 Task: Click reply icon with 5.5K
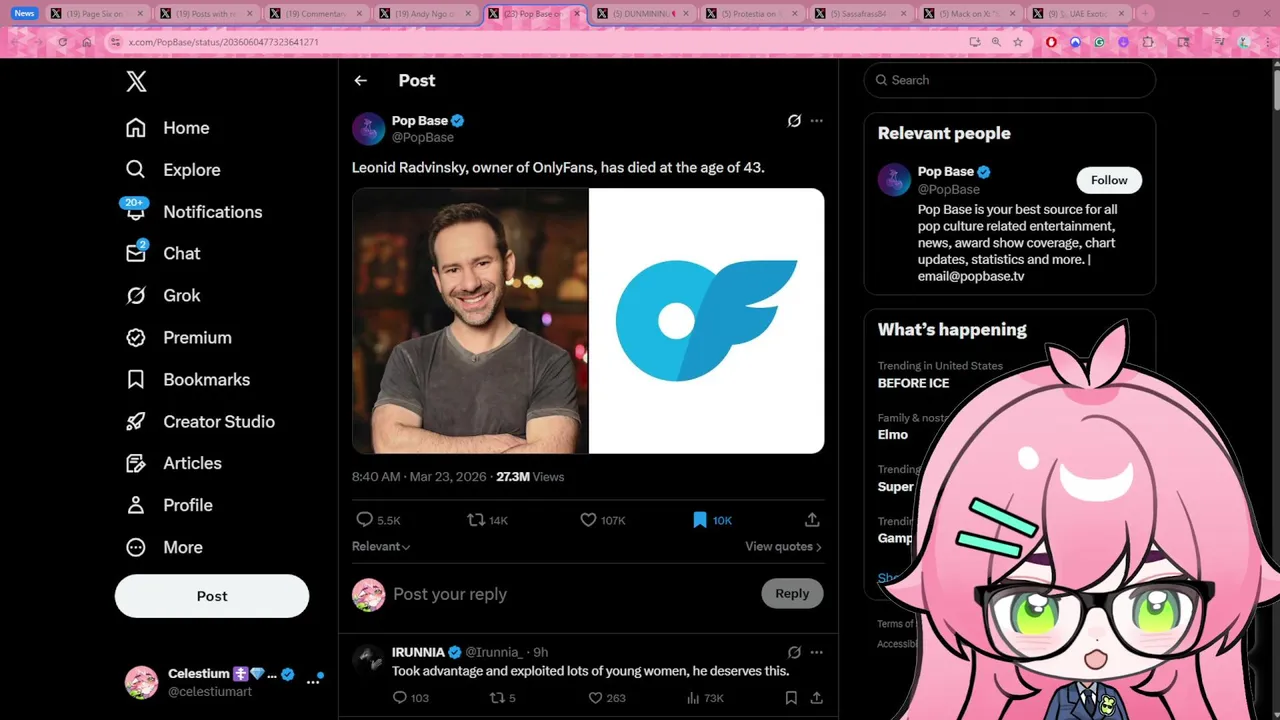378,520
